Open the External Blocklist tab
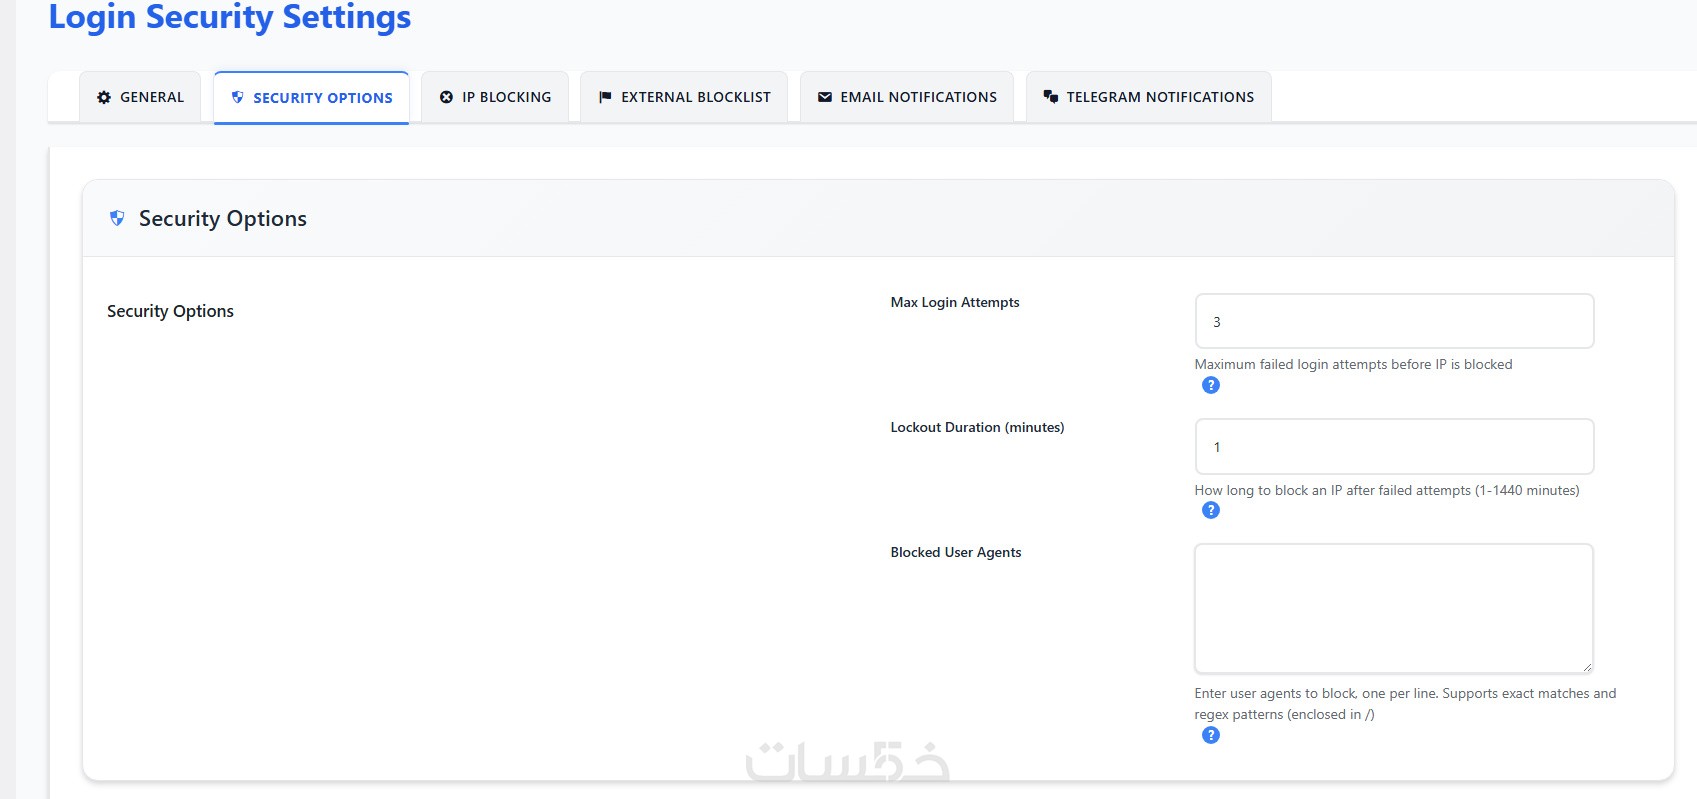Image resolution: width=1697 pixels, height=799 pixels. pos(684,97)
